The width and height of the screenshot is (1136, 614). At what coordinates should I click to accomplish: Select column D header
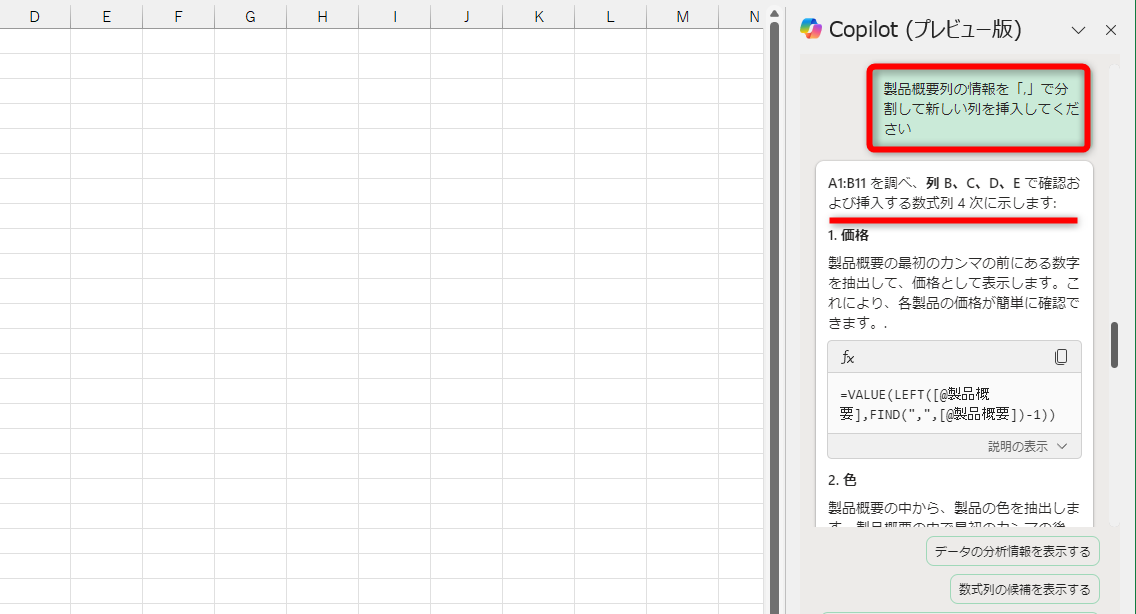35,16
